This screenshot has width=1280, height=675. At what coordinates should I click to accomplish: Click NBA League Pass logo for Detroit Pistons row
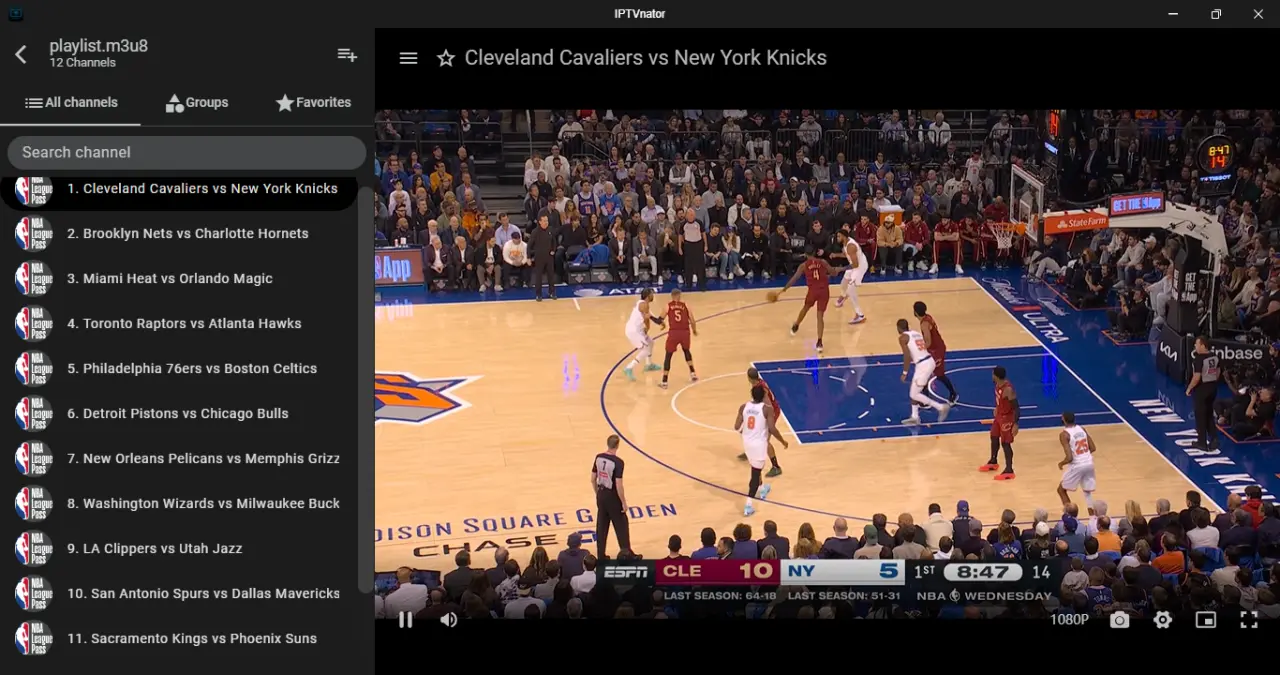pos(34,413)
